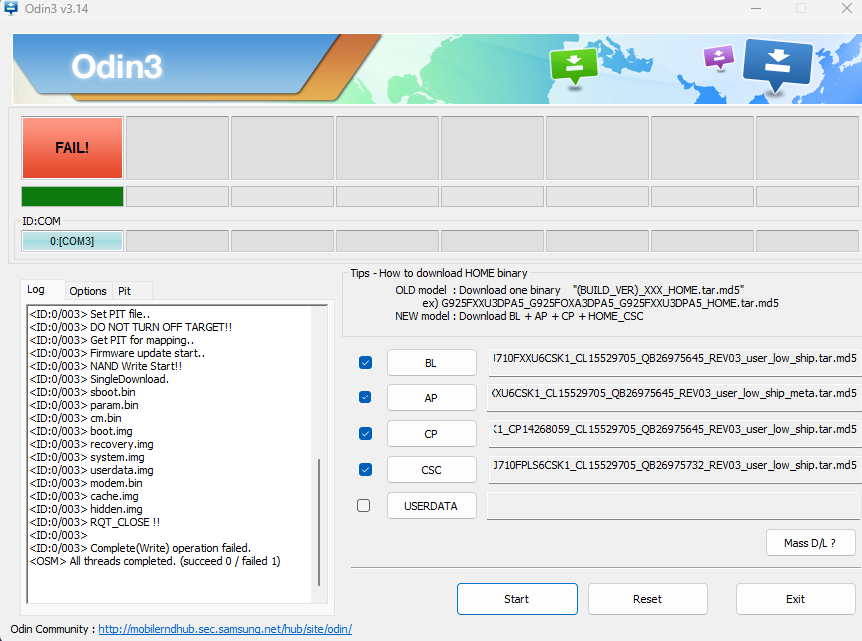
Task: Click the Mass D/L ? button
Action: click(x=810, y=543)
